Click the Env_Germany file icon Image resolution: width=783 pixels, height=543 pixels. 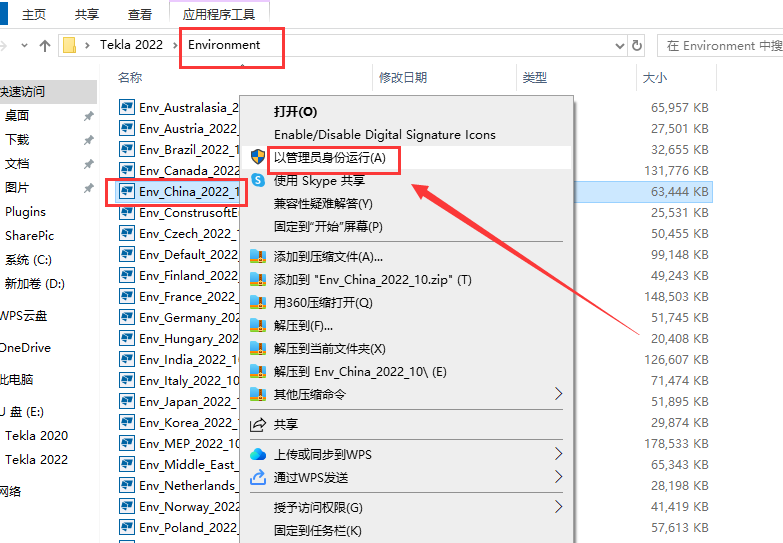127,317
